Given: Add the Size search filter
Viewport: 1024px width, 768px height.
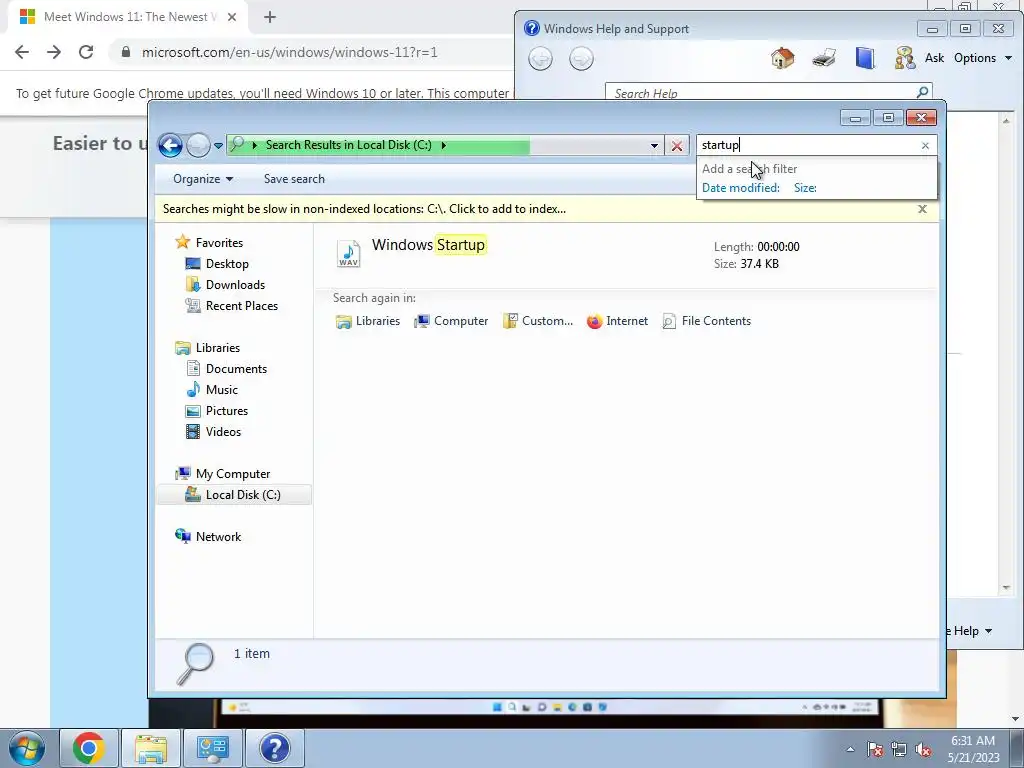Looking at the screenshot, I should coord(805,188).
